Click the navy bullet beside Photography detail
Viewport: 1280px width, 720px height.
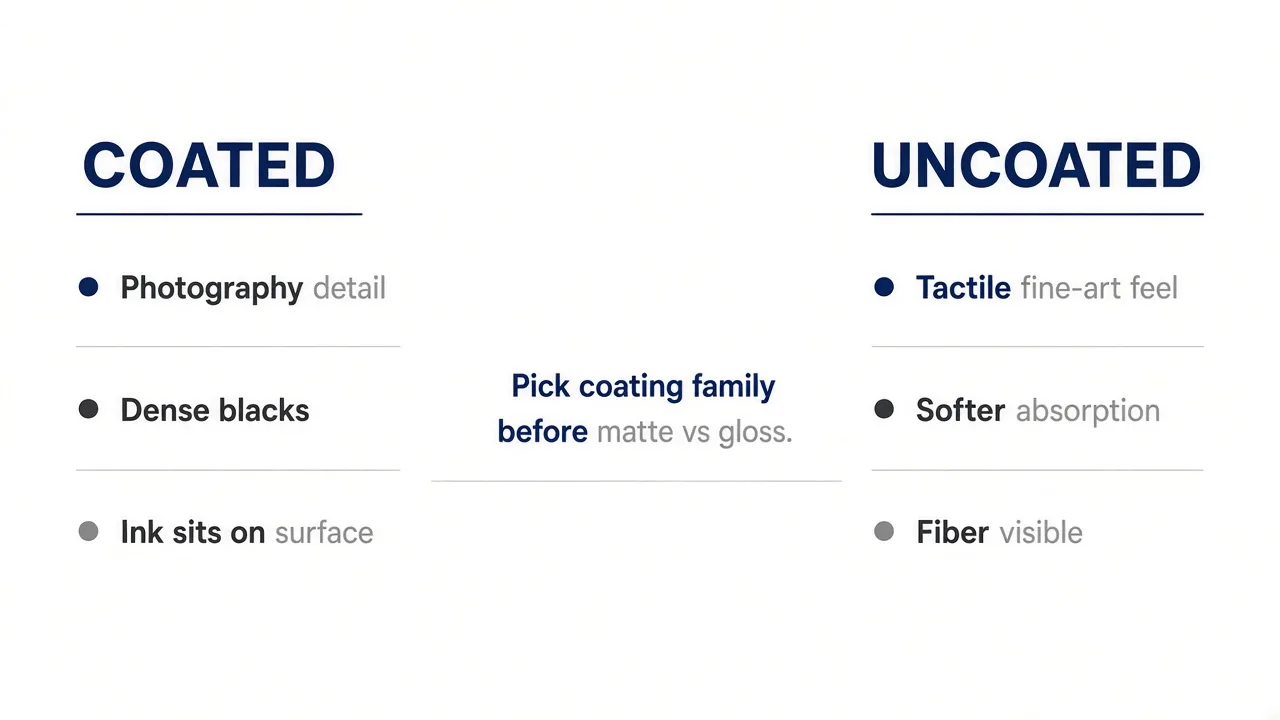coord(88,288)
